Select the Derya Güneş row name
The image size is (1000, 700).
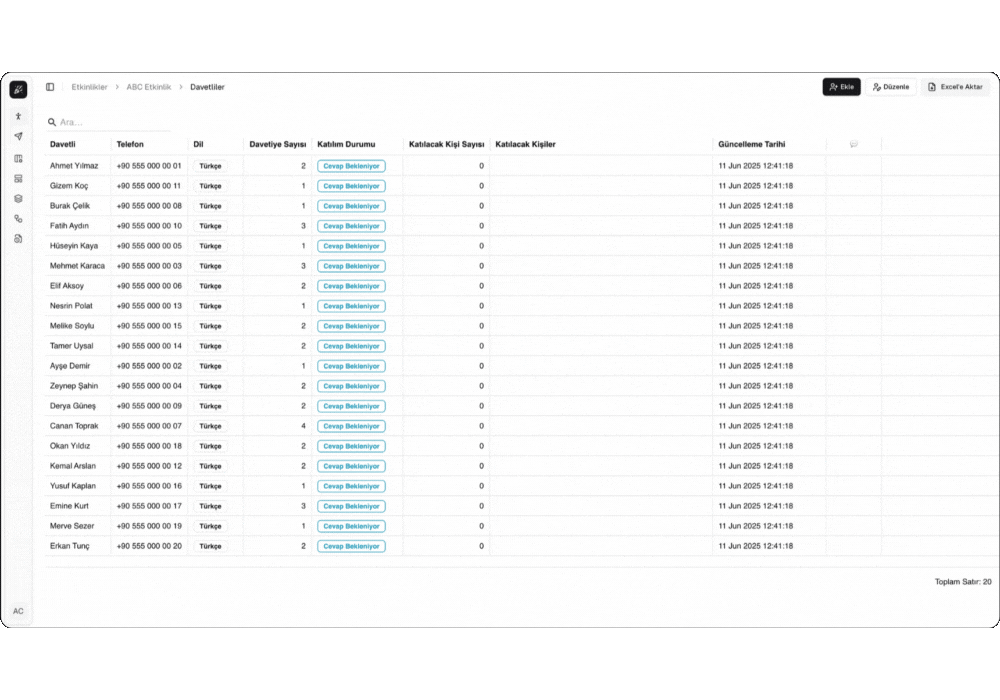click(x=73, y=406)
